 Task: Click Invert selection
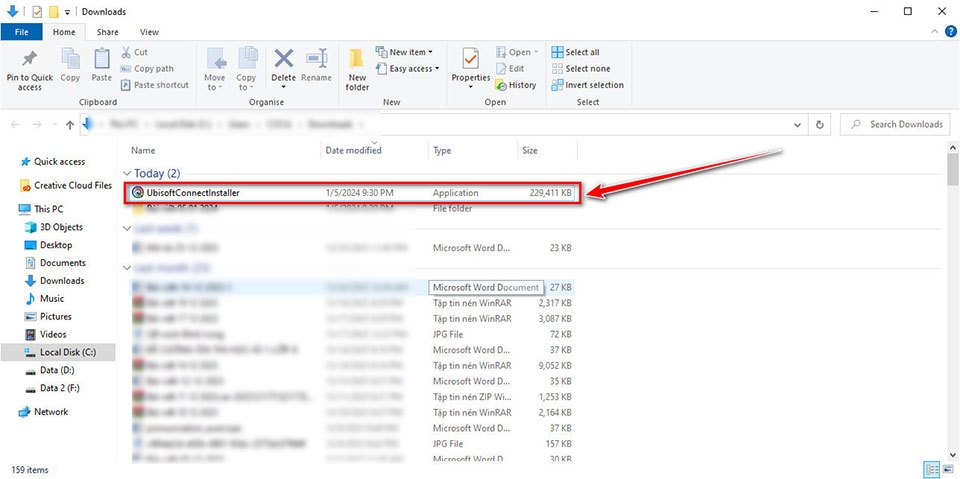click(588, 85)
